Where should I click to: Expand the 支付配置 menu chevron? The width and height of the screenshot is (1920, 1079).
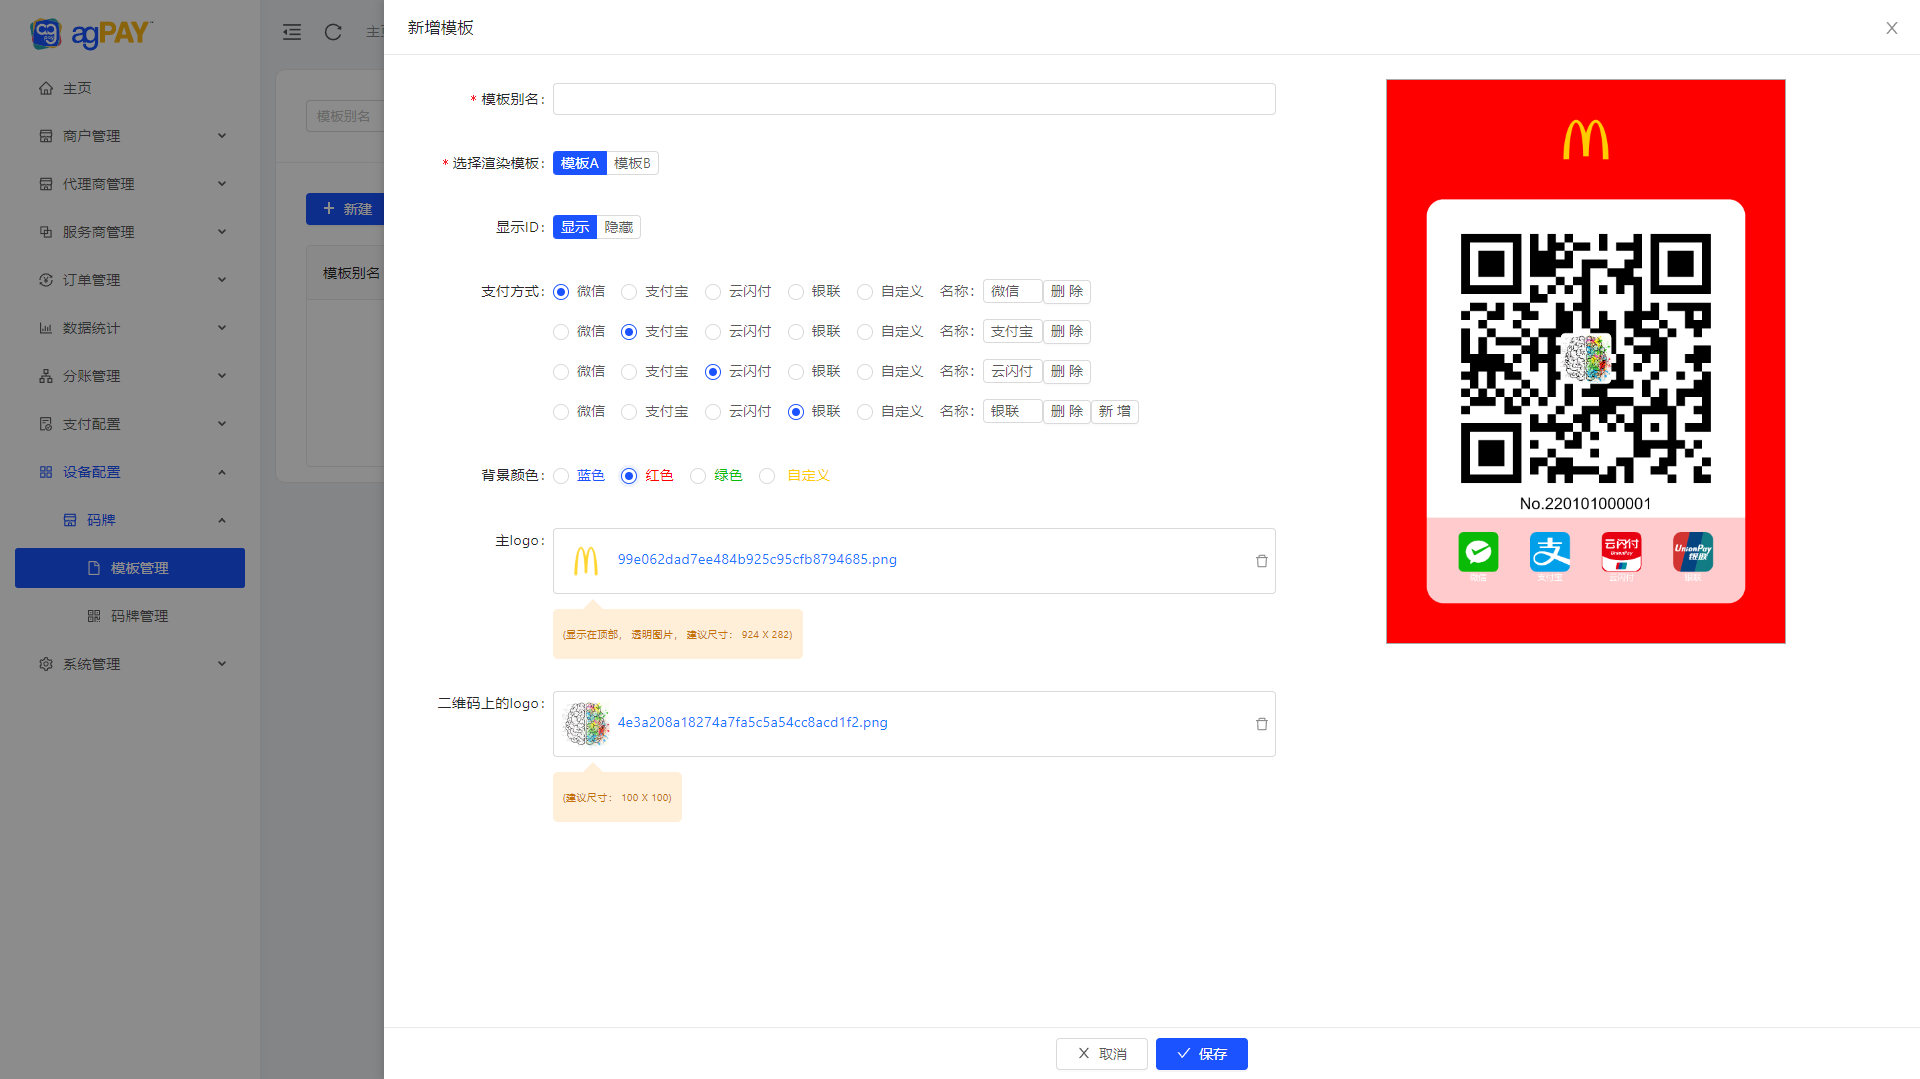point(222,424)
